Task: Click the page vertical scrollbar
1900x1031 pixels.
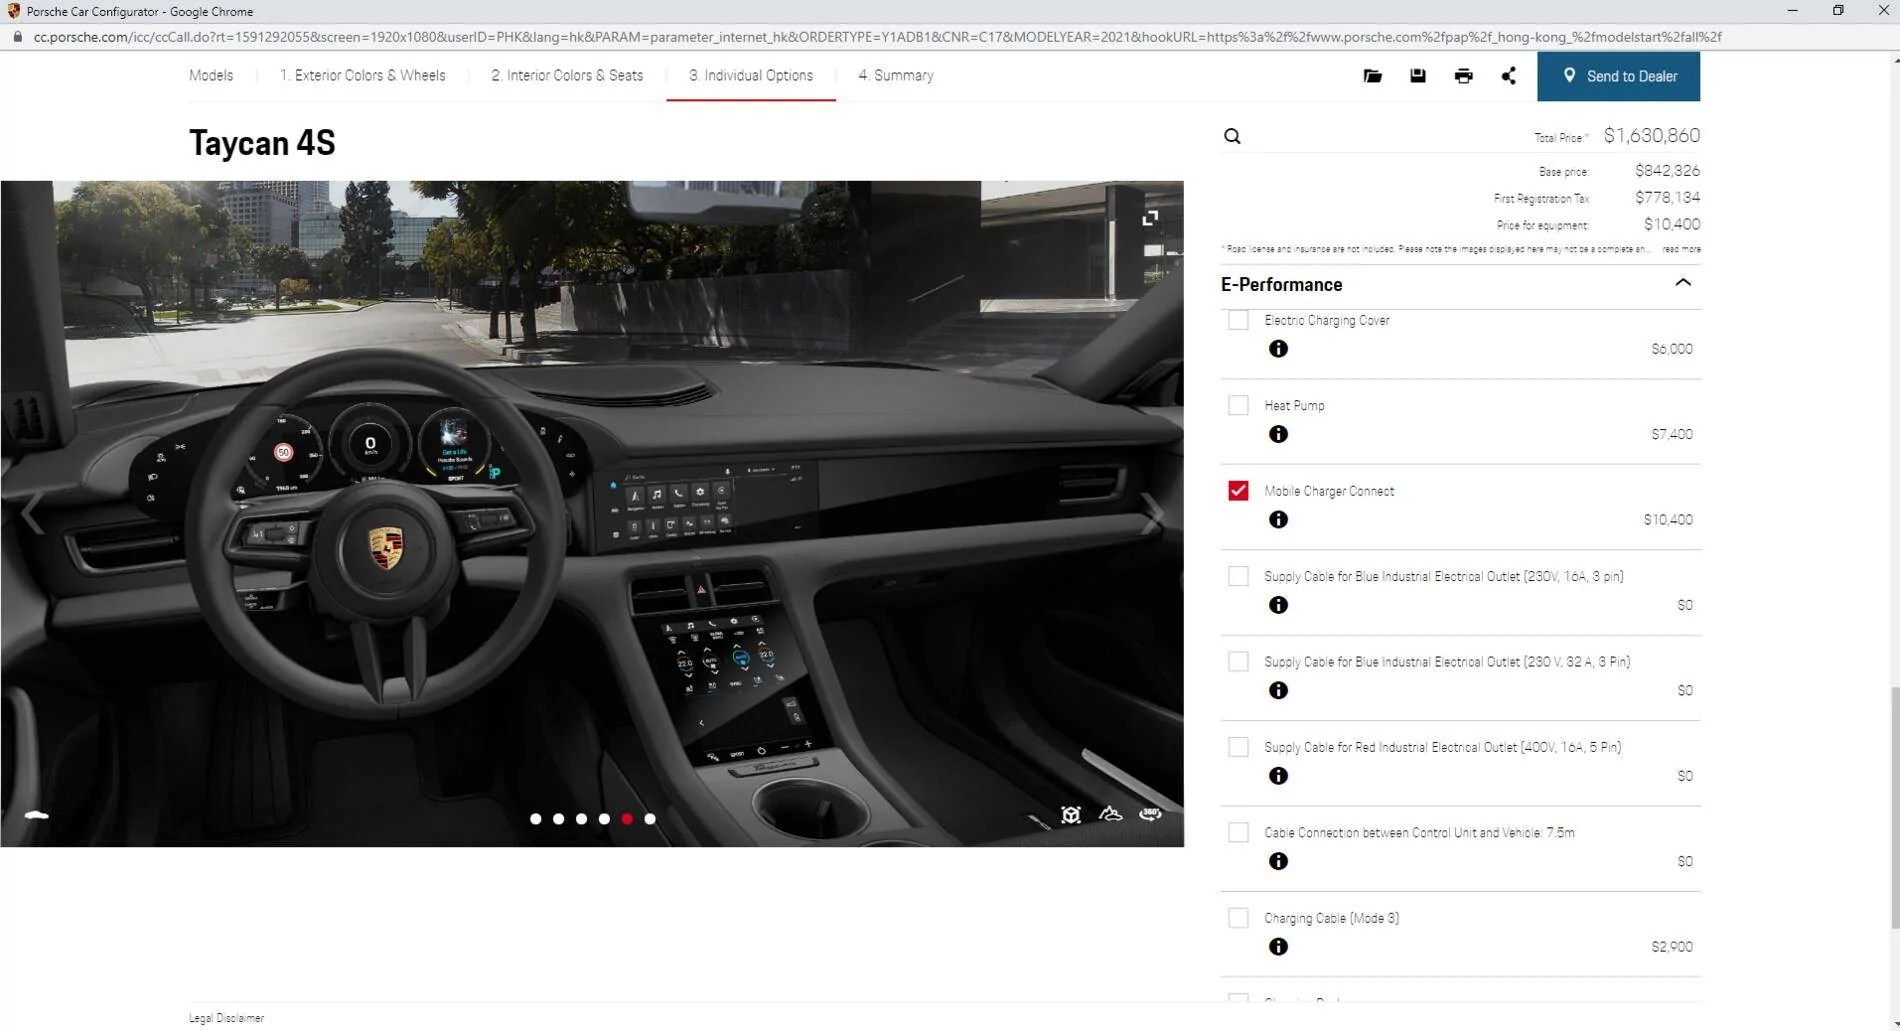Action: (1894, 808)
